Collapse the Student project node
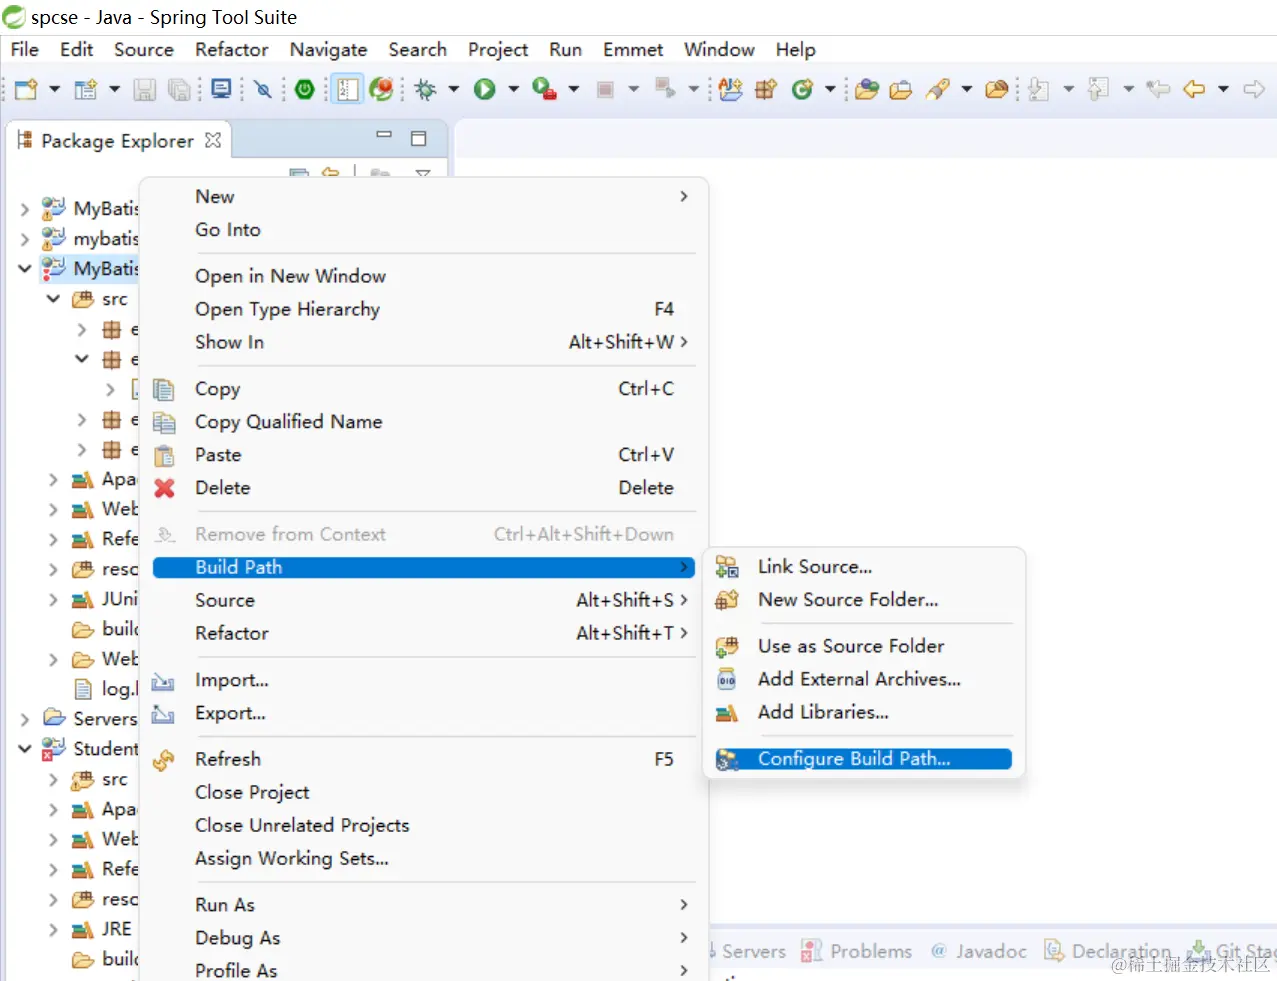This screenshot has width=1277, height=981. [x=25, y=749]
